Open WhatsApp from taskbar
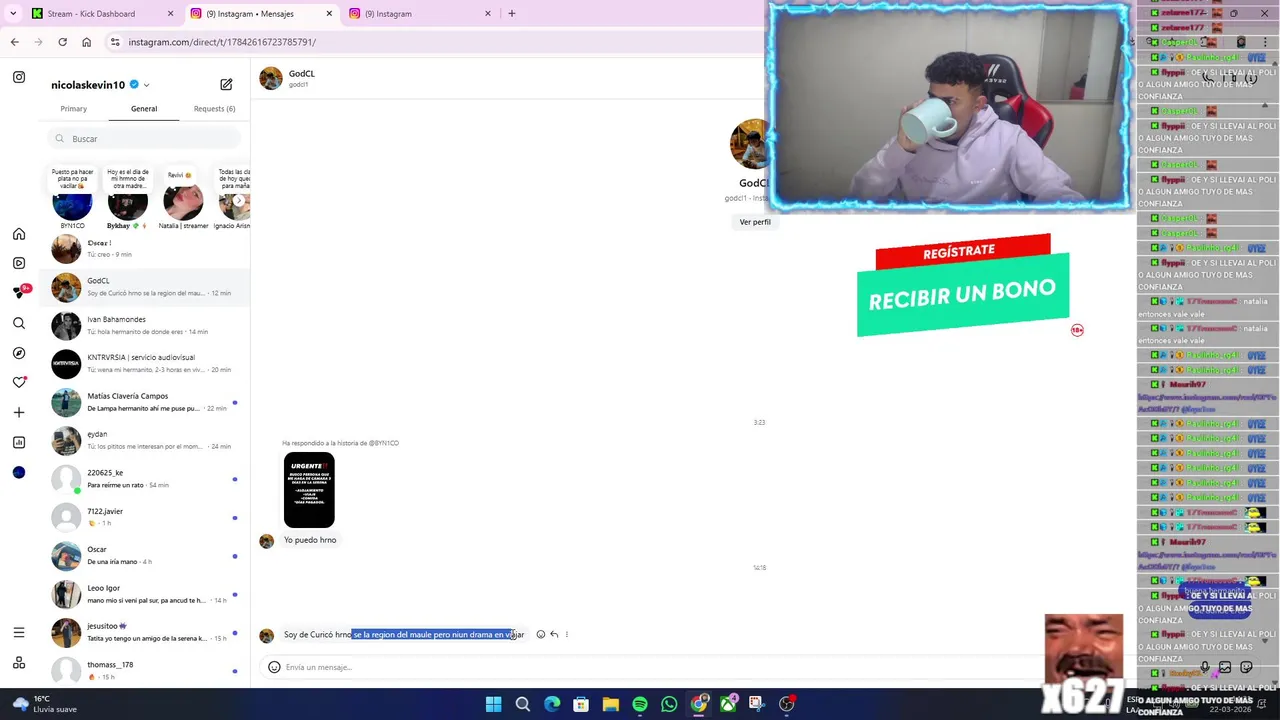Viewport: 1280px width, 720px height. click(669, 704)
